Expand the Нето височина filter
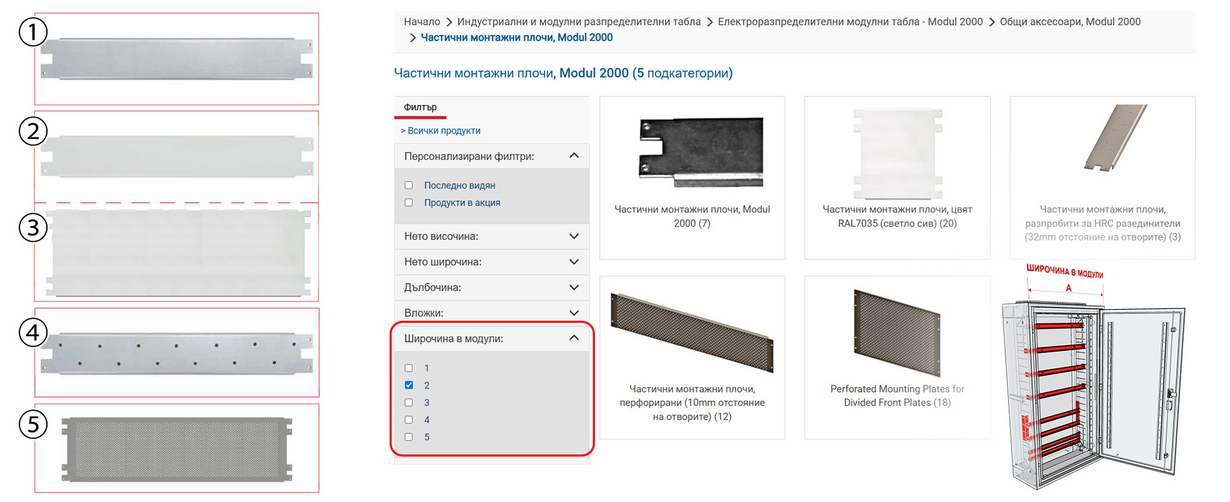The height and width of the screenshot is (502, 1230). [491, 236]
